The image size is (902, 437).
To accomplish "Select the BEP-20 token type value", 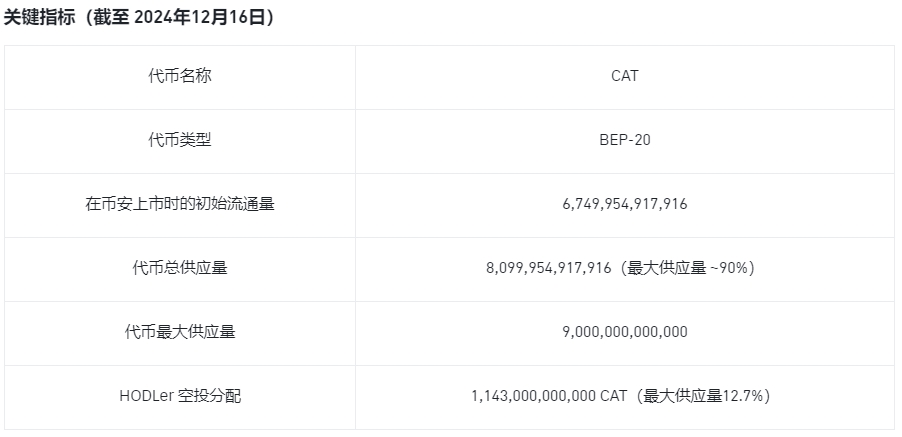I will click(x=624, y=140).
